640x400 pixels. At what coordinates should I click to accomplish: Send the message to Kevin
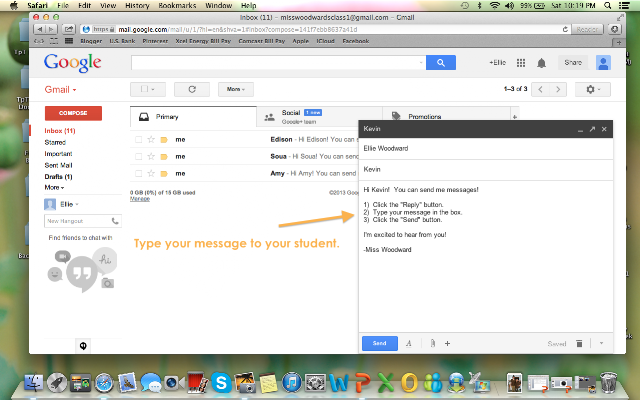click(380, 343)
